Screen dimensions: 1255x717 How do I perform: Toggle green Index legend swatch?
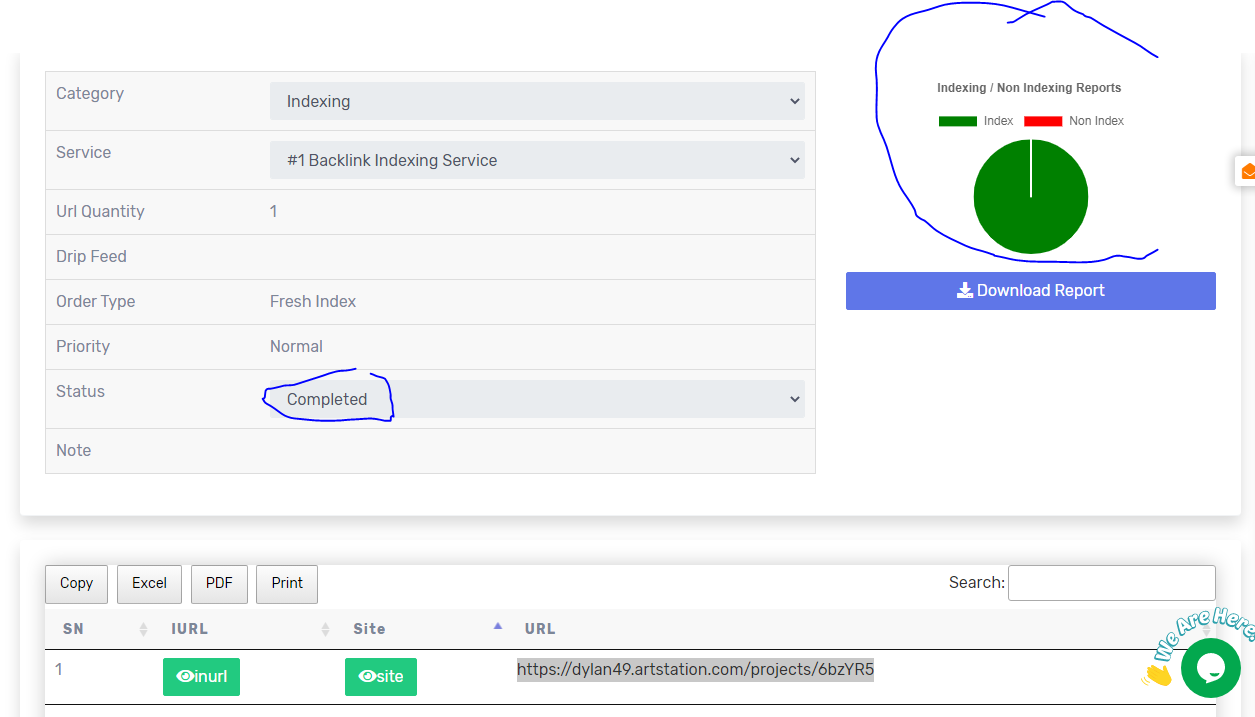pyautogui.click(x=957, y=121)
